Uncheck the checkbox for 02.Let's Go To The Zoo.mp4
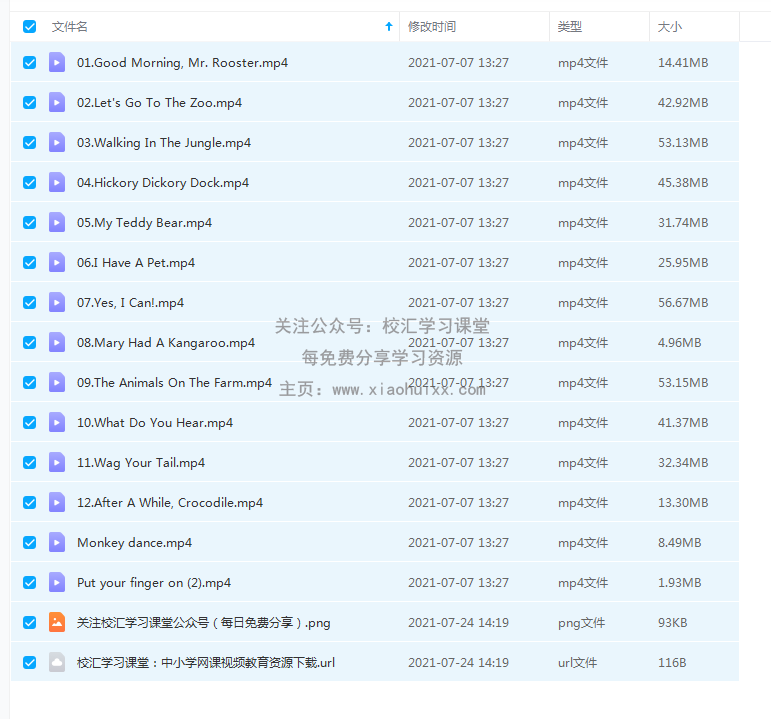This screenshot has height=719, width=771. 29,102
